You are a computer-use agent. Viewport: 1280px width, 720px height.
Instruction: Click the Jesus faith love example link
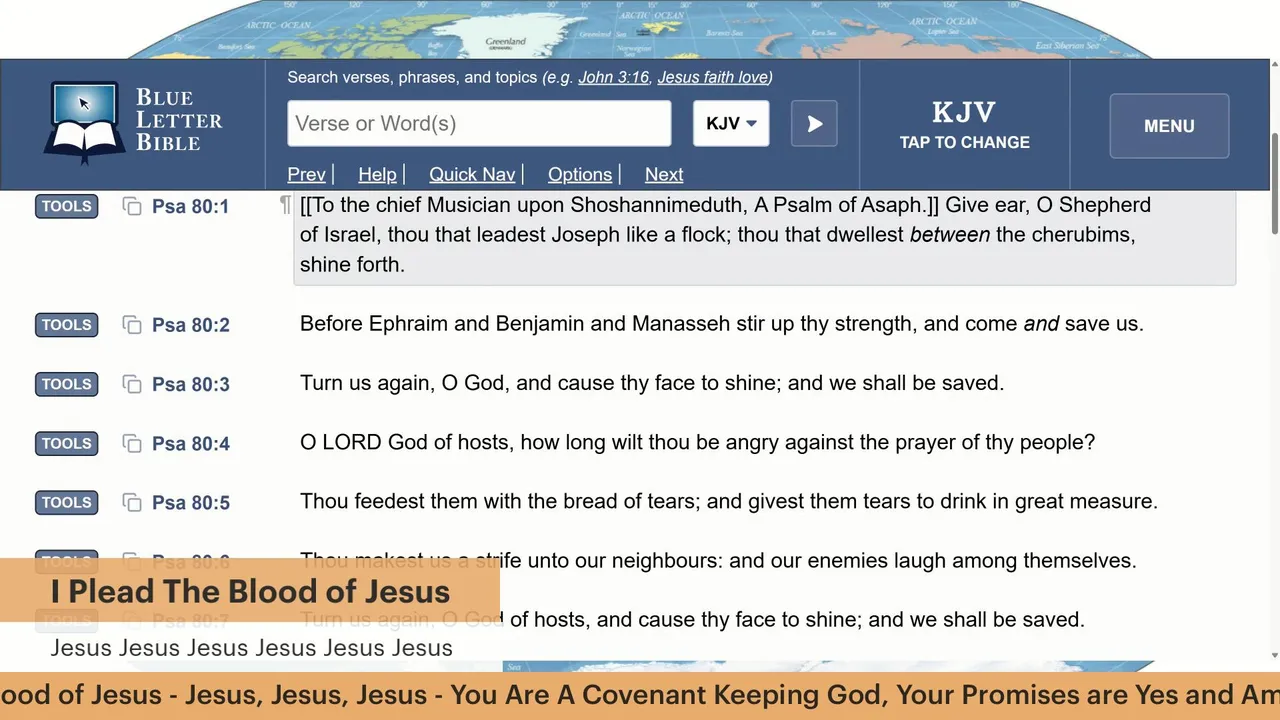coord(712,77)
